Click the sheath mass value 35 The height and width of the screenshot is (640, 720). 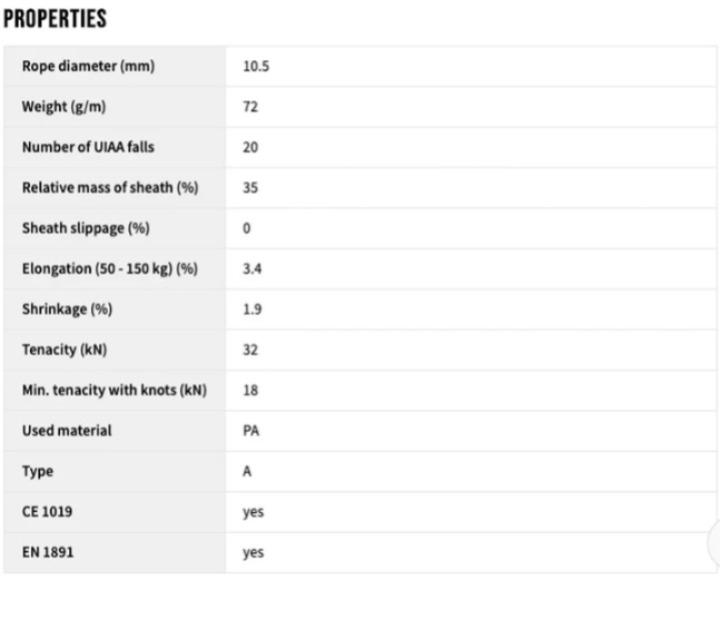(x=250, y=188)
